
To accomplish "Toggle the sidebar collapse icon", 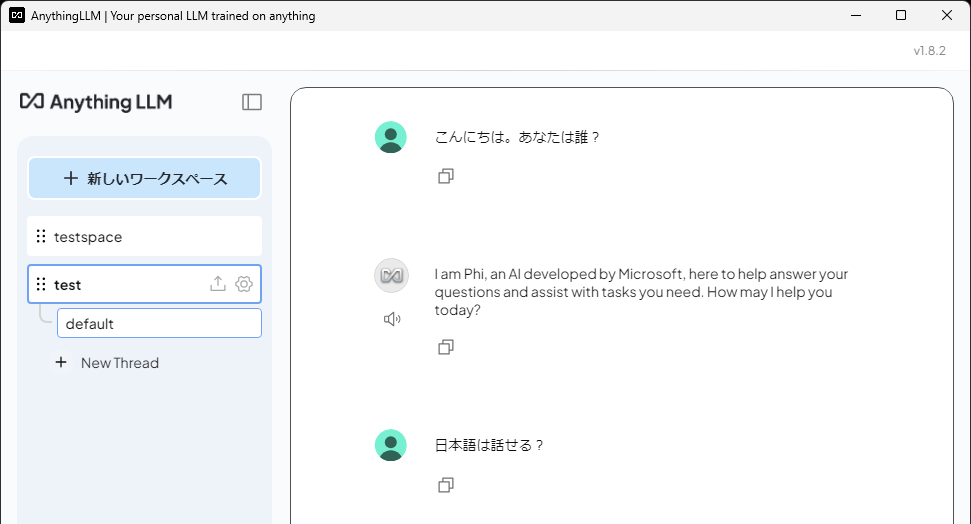I will click(x=252, y=102).
